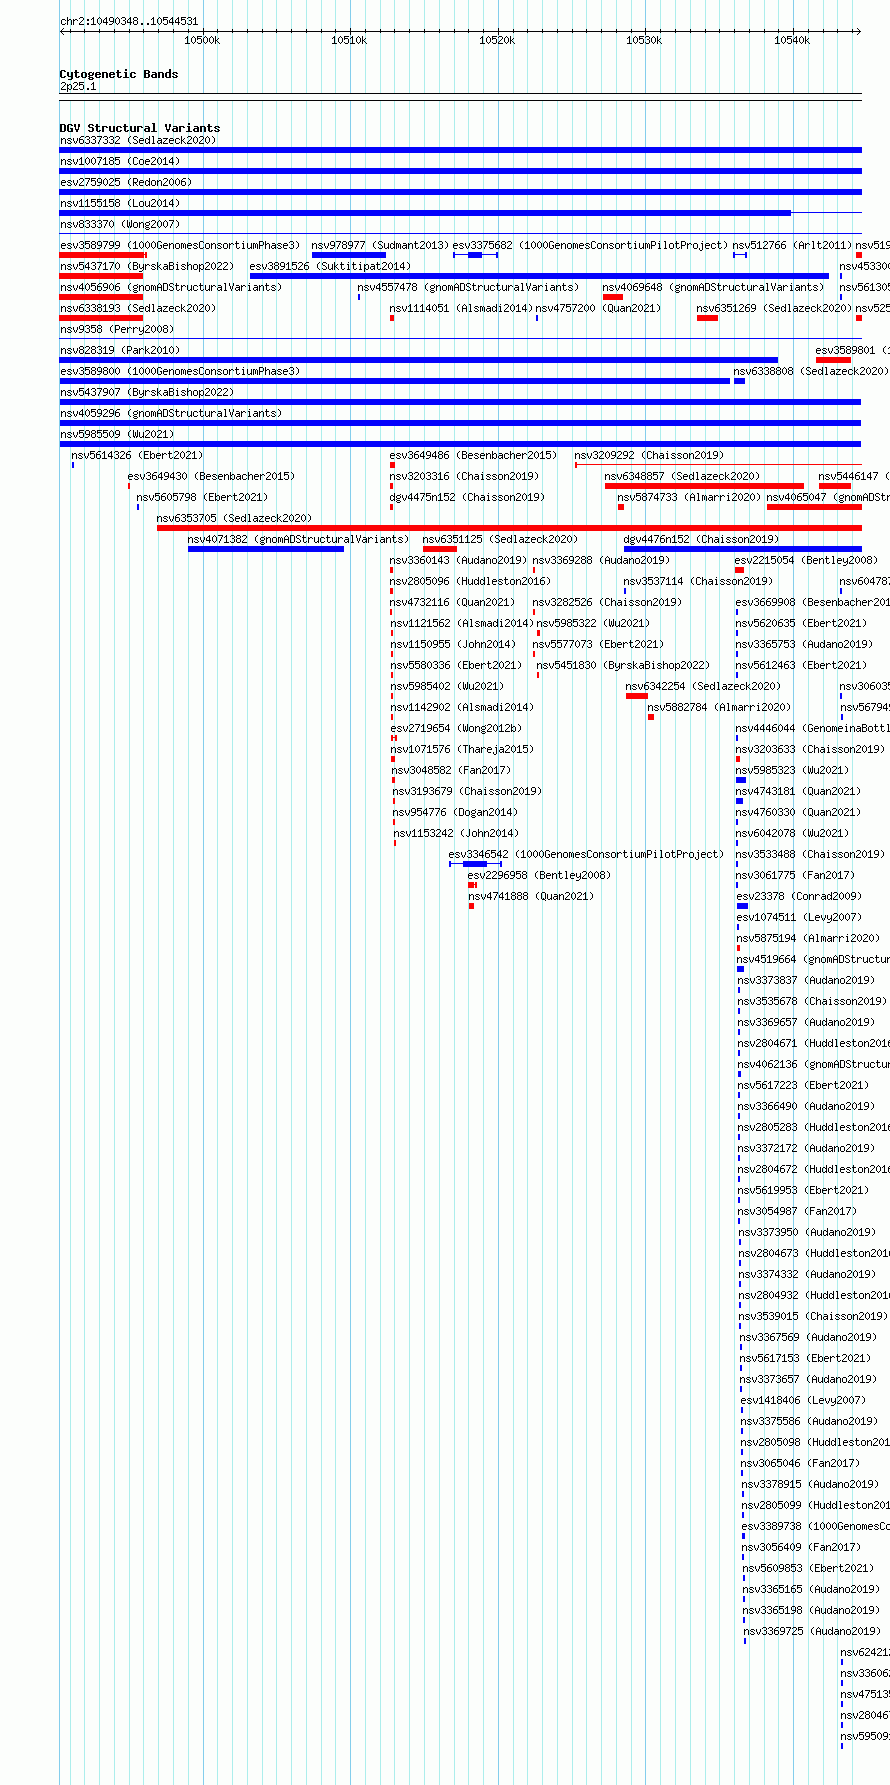Click the 10500k ruler tick label
890x1785 pixels.
(202, 40)
